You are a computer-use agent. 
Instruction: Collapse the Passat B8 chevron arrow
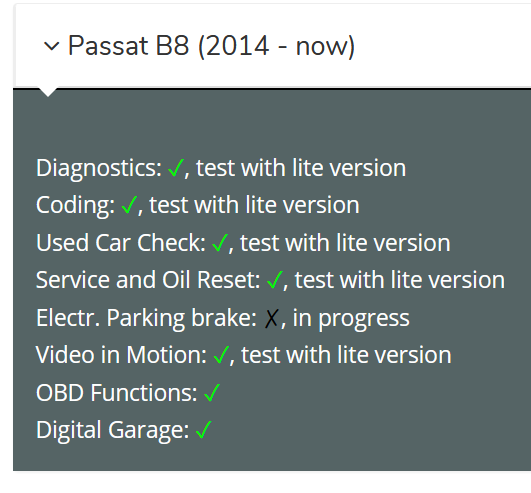pyautogui.click(x=52, y=46)
